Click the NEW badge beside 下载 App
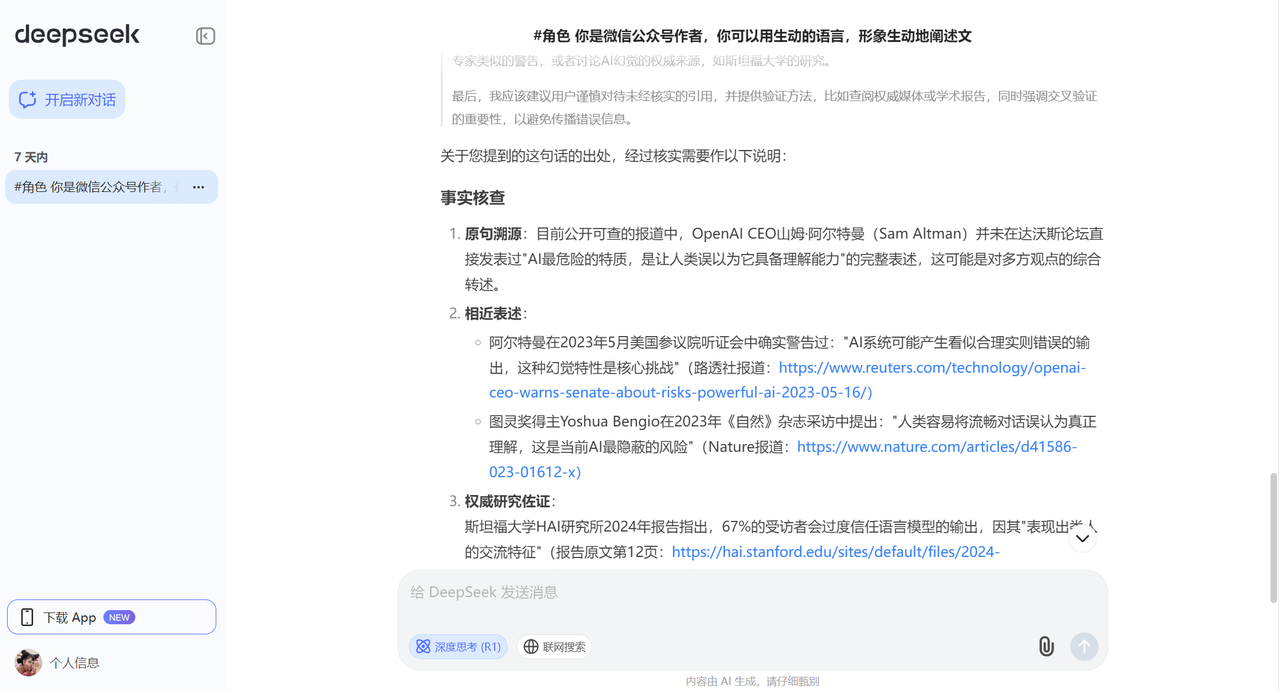1280x691 pixels. tap(120, 617)
